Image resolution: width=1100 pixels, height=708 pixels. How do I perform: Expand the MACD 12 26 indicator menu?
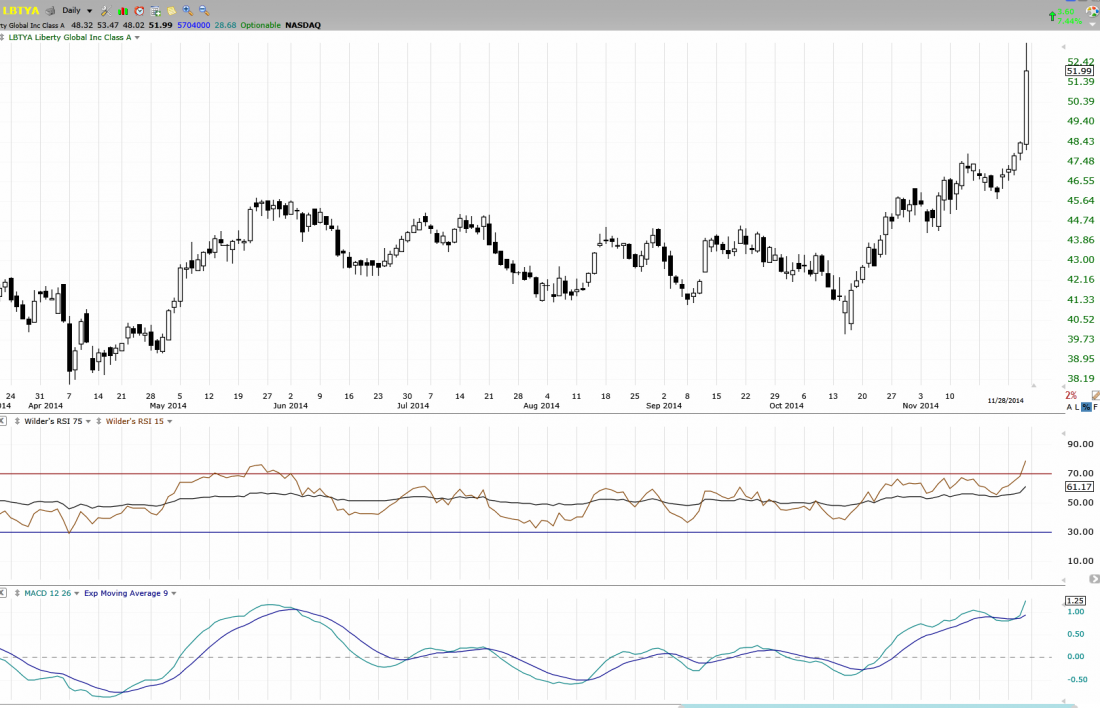76,593
